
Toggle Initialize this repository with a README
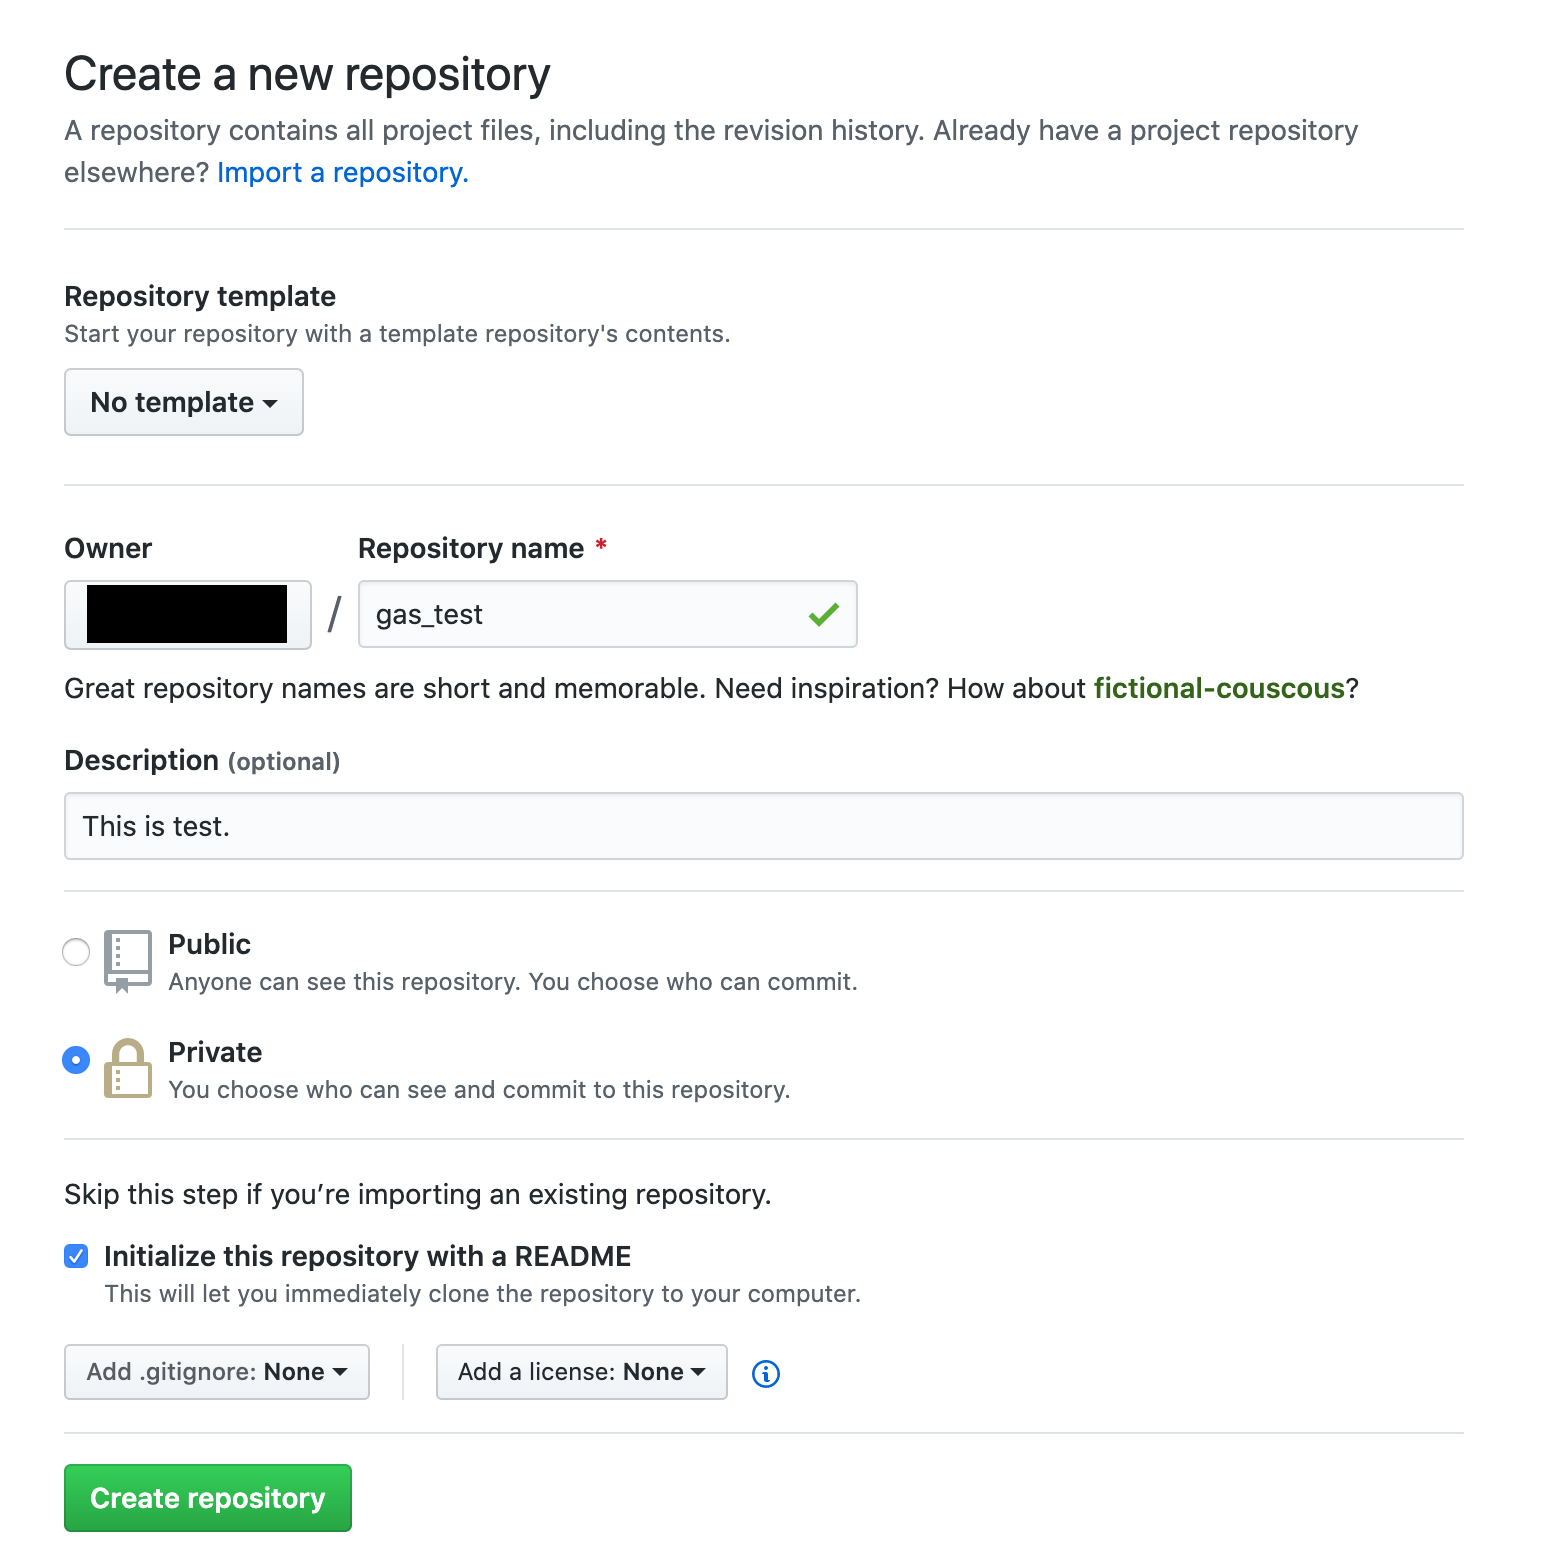76,1256
